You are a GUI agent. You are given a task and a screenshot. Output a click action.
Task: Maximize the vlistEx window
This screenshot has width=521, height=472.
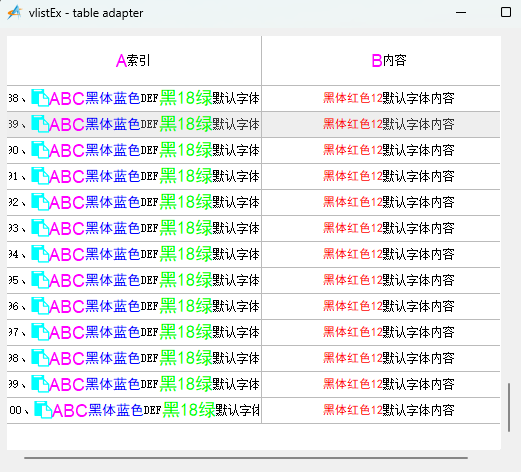506,12
